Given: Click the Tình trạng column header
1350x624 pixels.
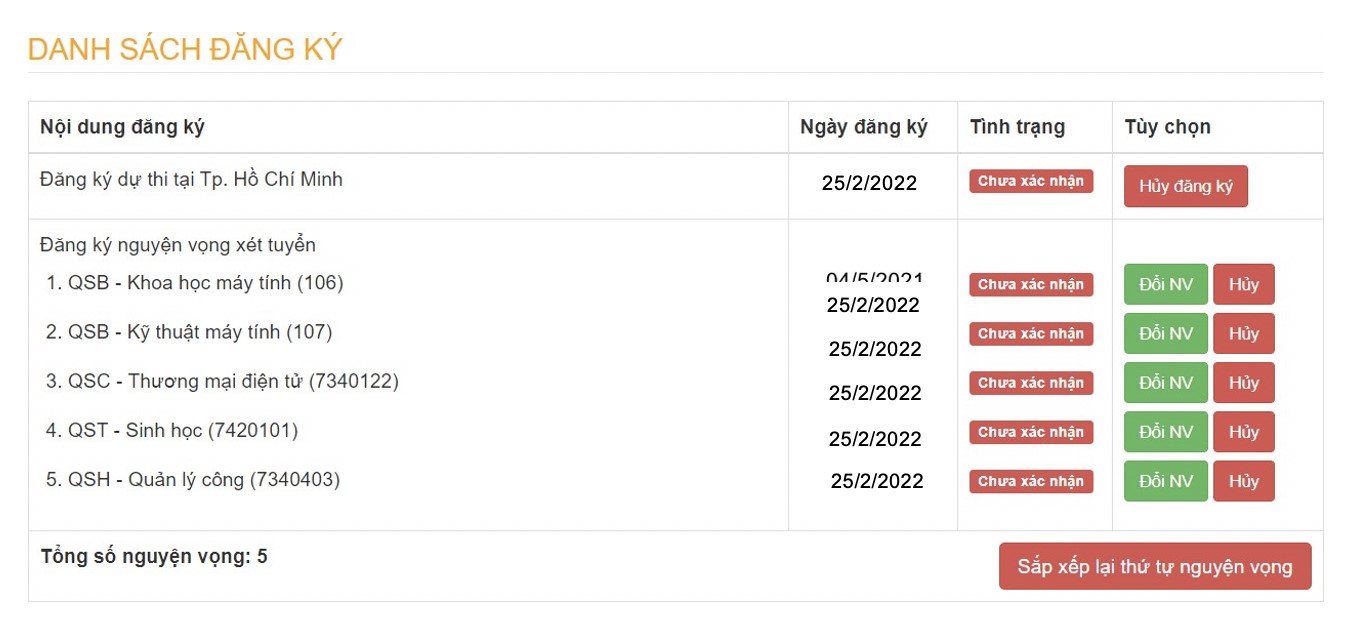Looking at the screenshot, I should point(1017,127).
